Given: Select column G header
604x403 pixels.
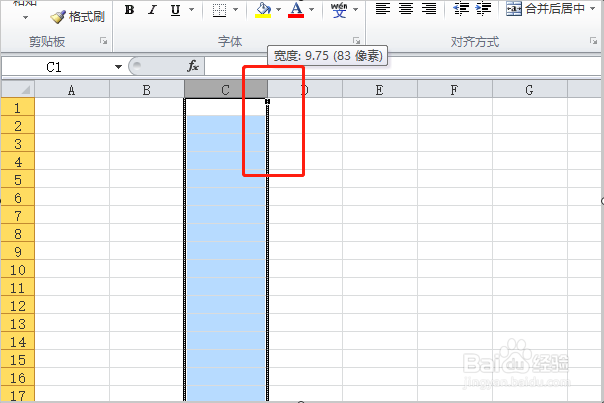Looking at the screenshot, I should click(529, 90).
